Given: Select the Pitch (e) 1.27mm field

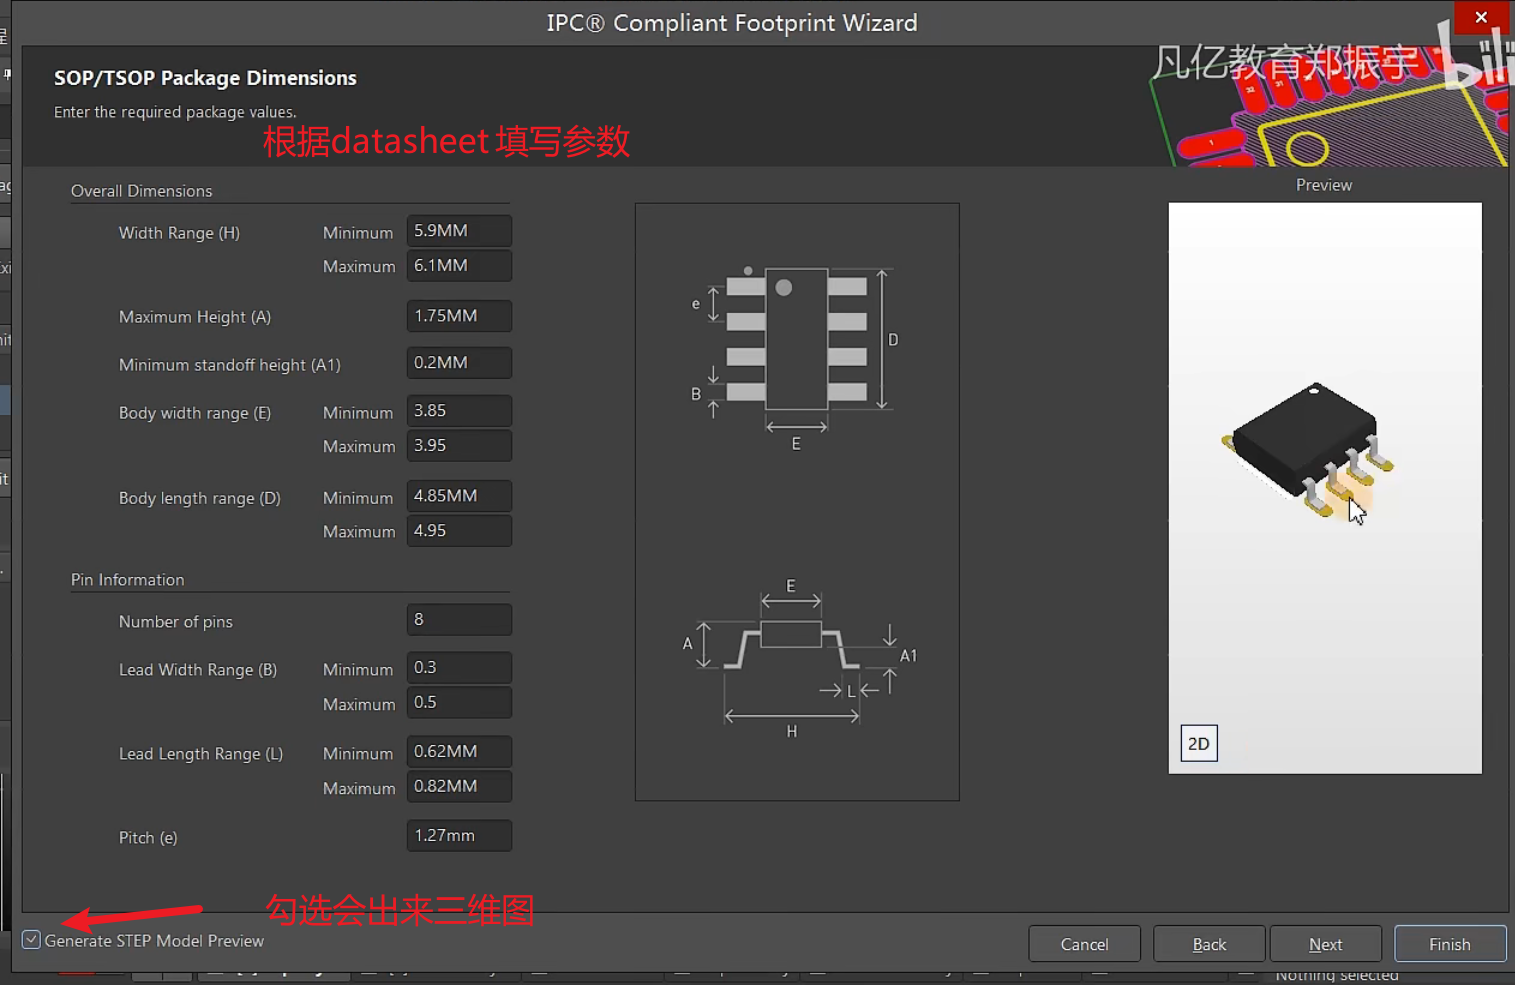Looking at the screenshot, I should (458, 835).
